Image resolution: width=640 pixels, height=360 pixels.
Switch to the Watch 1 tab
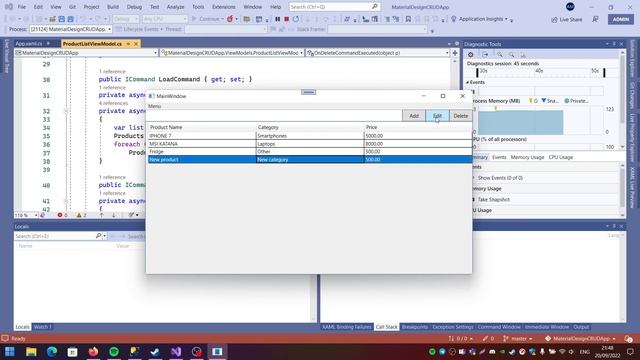[42, 327]
